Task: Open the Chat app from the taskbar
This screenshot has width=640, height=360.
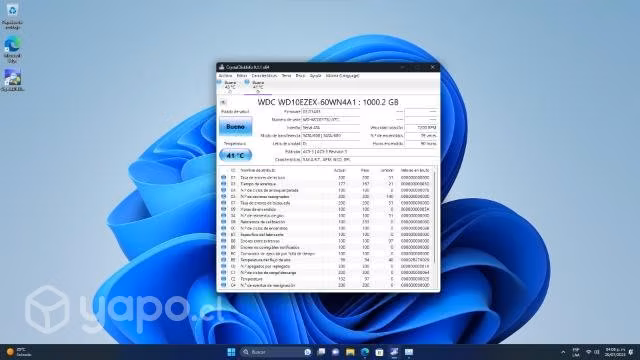Action: pyautogui.click(x=336, y=352)
